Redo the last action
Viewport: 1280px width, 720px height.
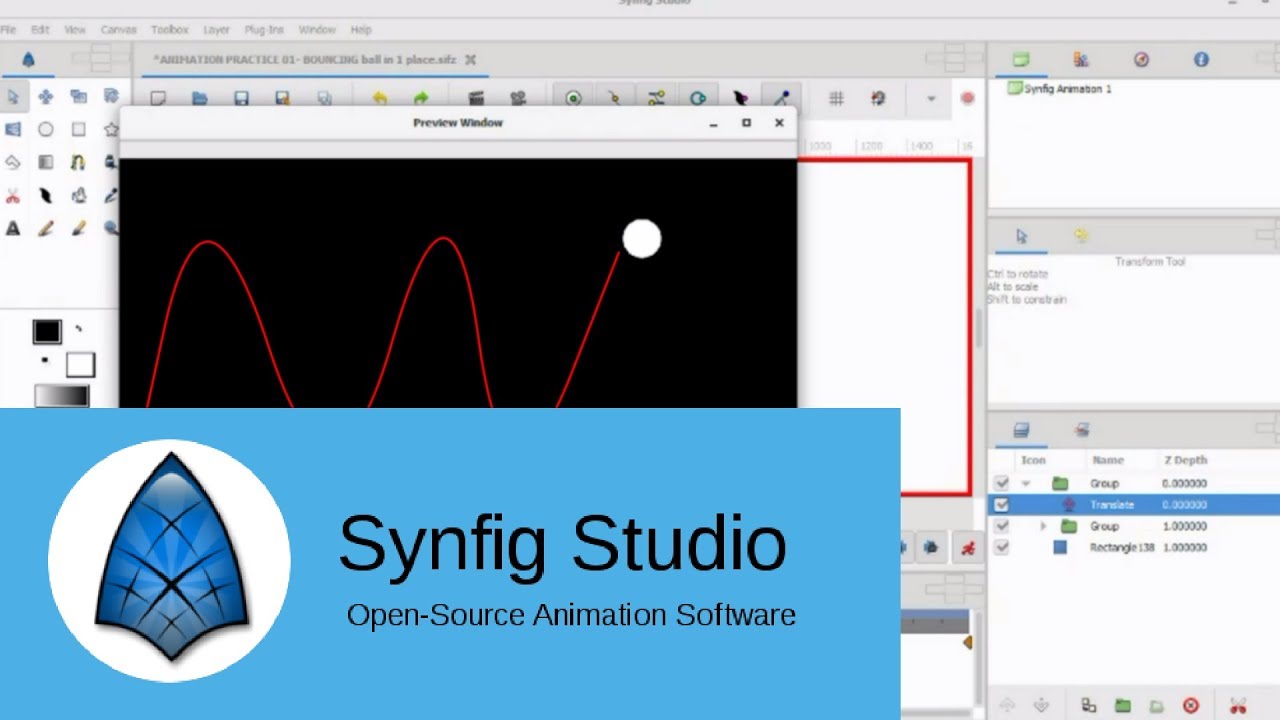pyautogui.click(x=421, y=98)
